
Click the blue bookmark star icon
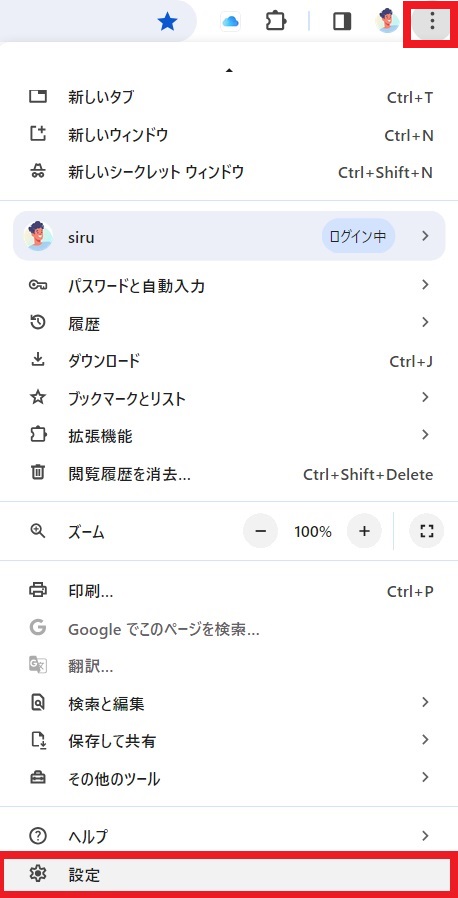[167, 22]
